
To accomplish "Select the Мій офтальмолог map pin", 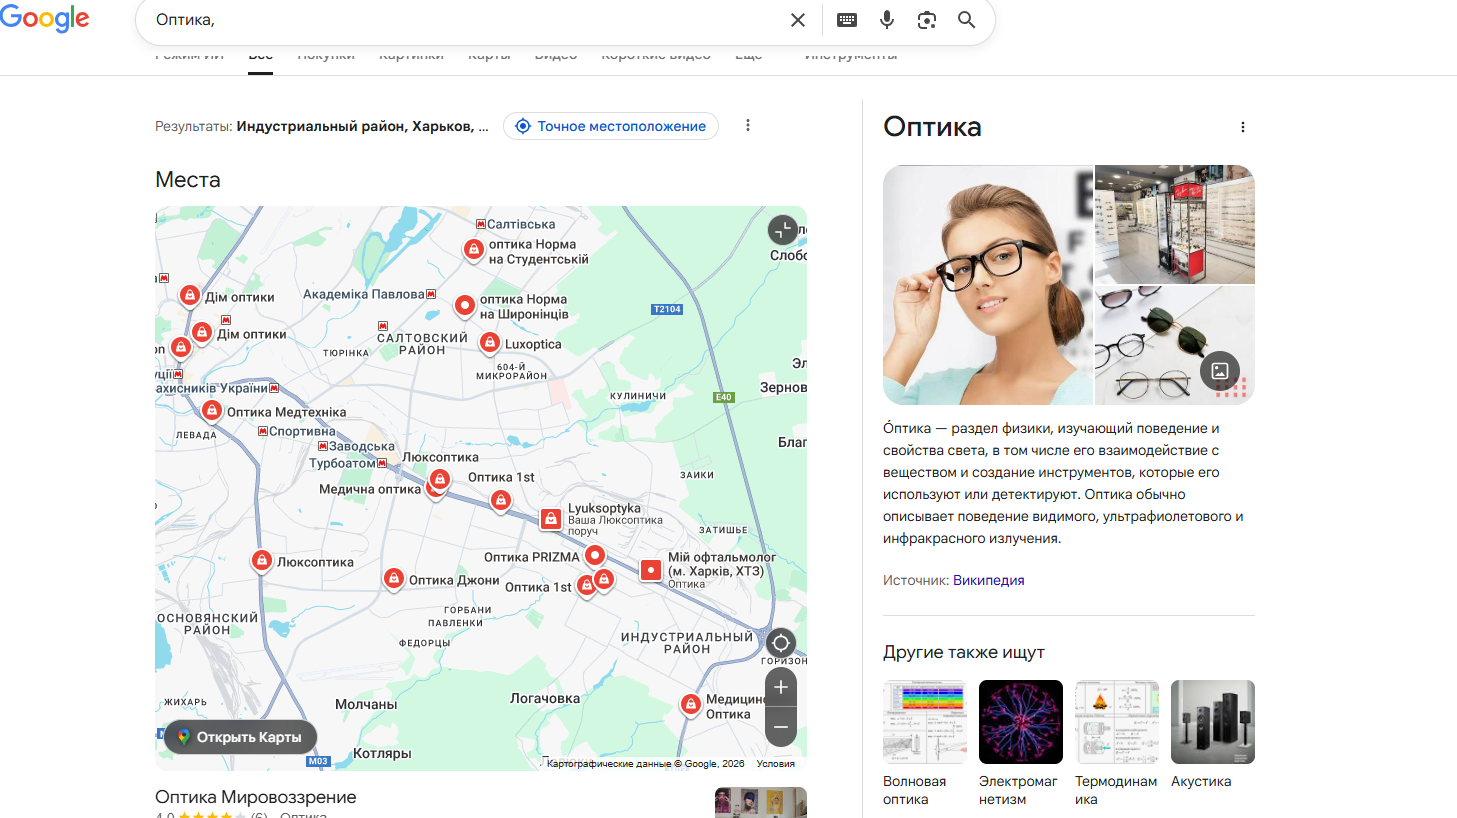I will [x=650, y=570].
